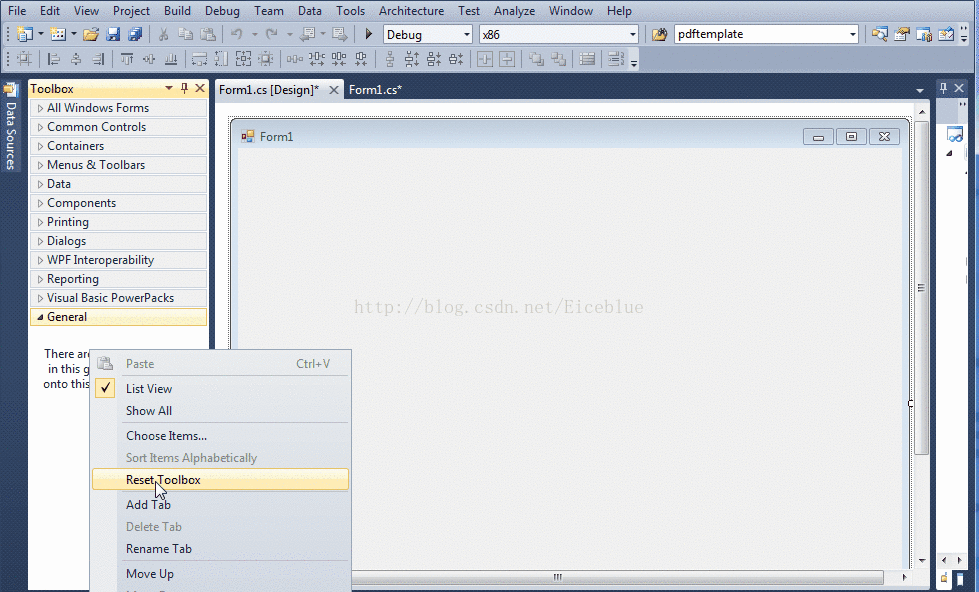Click the Align Centers layout icon
This screenshot has height=592, width=979.
pyautogui.click(x=76, y=59)
